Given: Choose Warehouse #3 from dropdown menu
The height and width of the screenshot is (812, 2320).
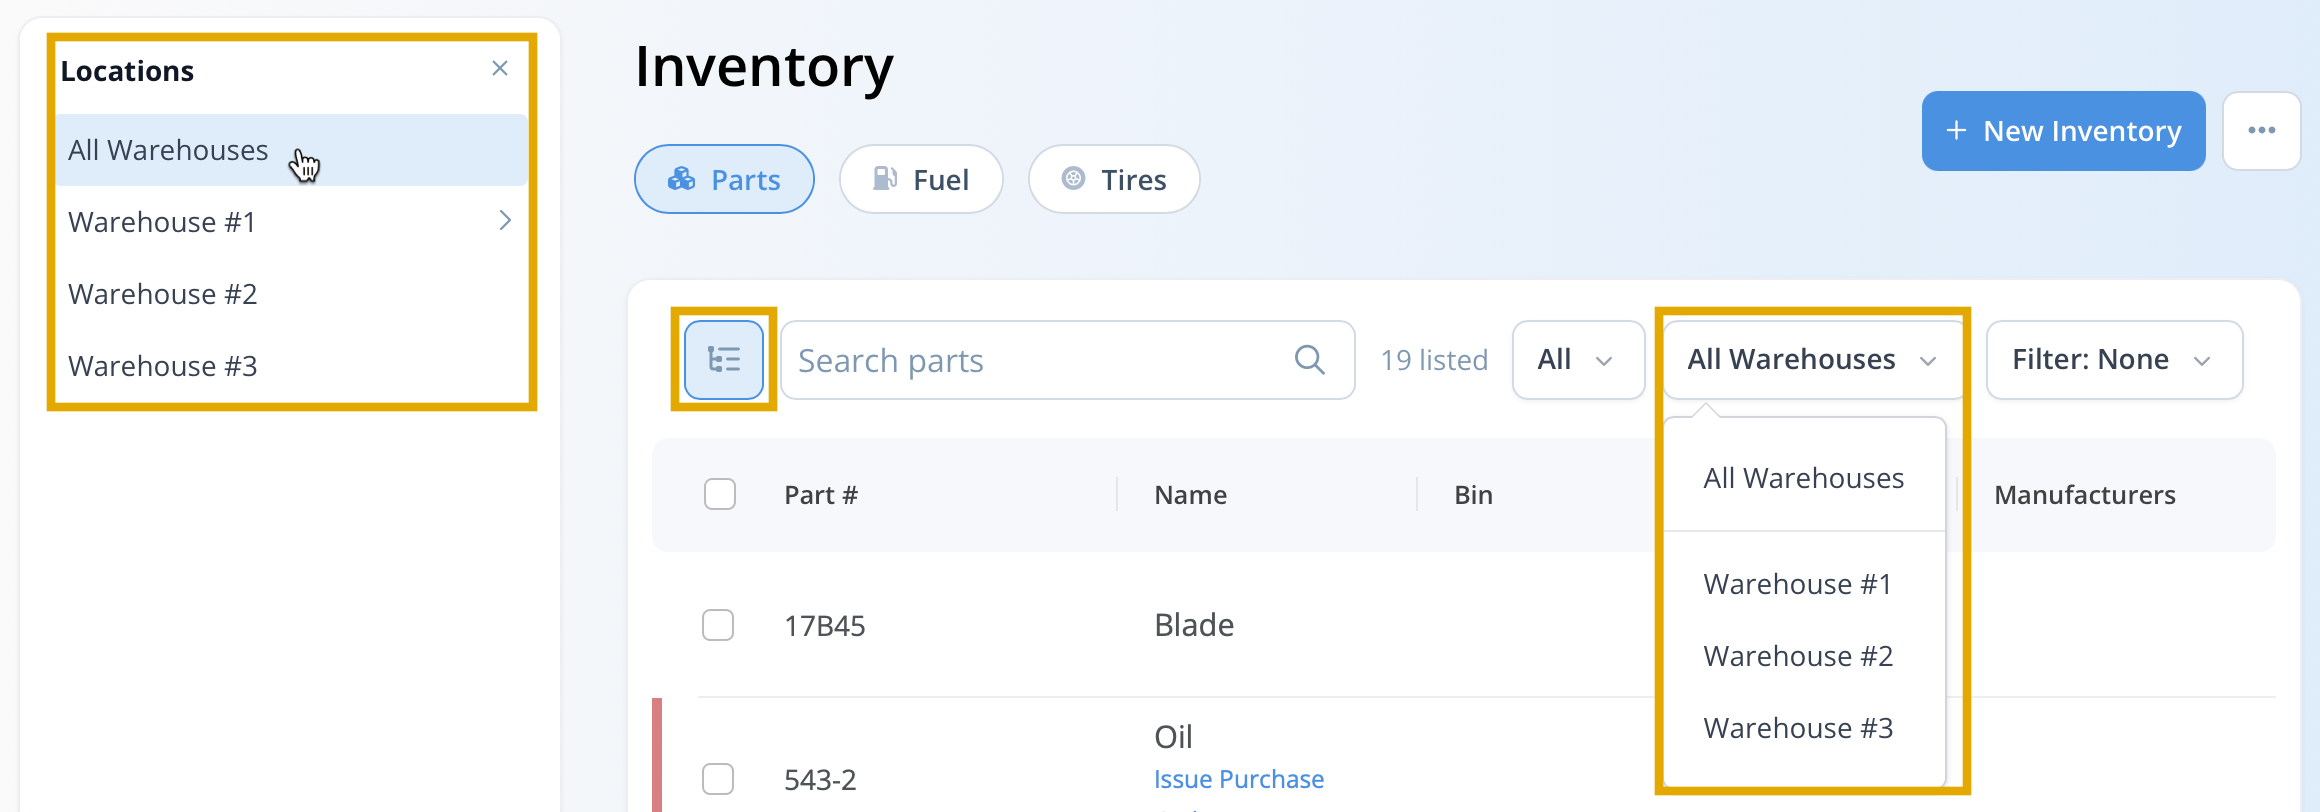Looking at the screenshot, I should click(x=1798, y=728).
